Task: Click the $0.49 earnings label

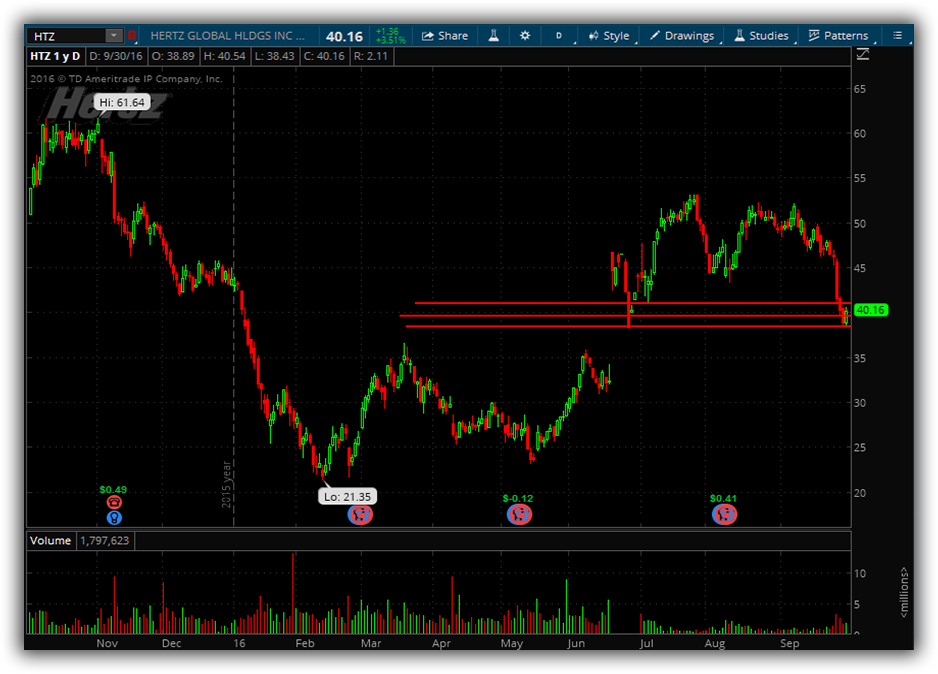Action: (113, 490)
